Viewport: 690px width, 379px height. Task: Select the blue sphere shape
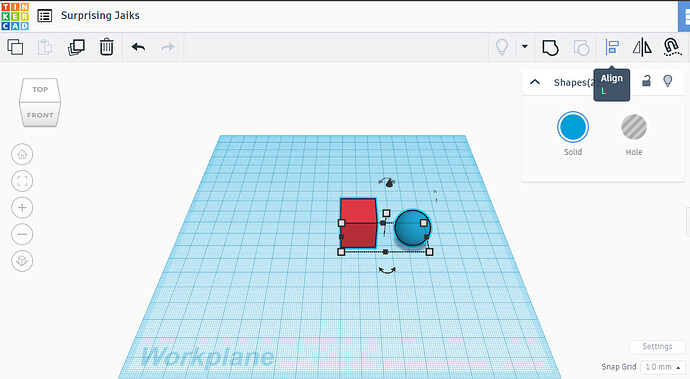pyautogui.click(x=412, y=228)
